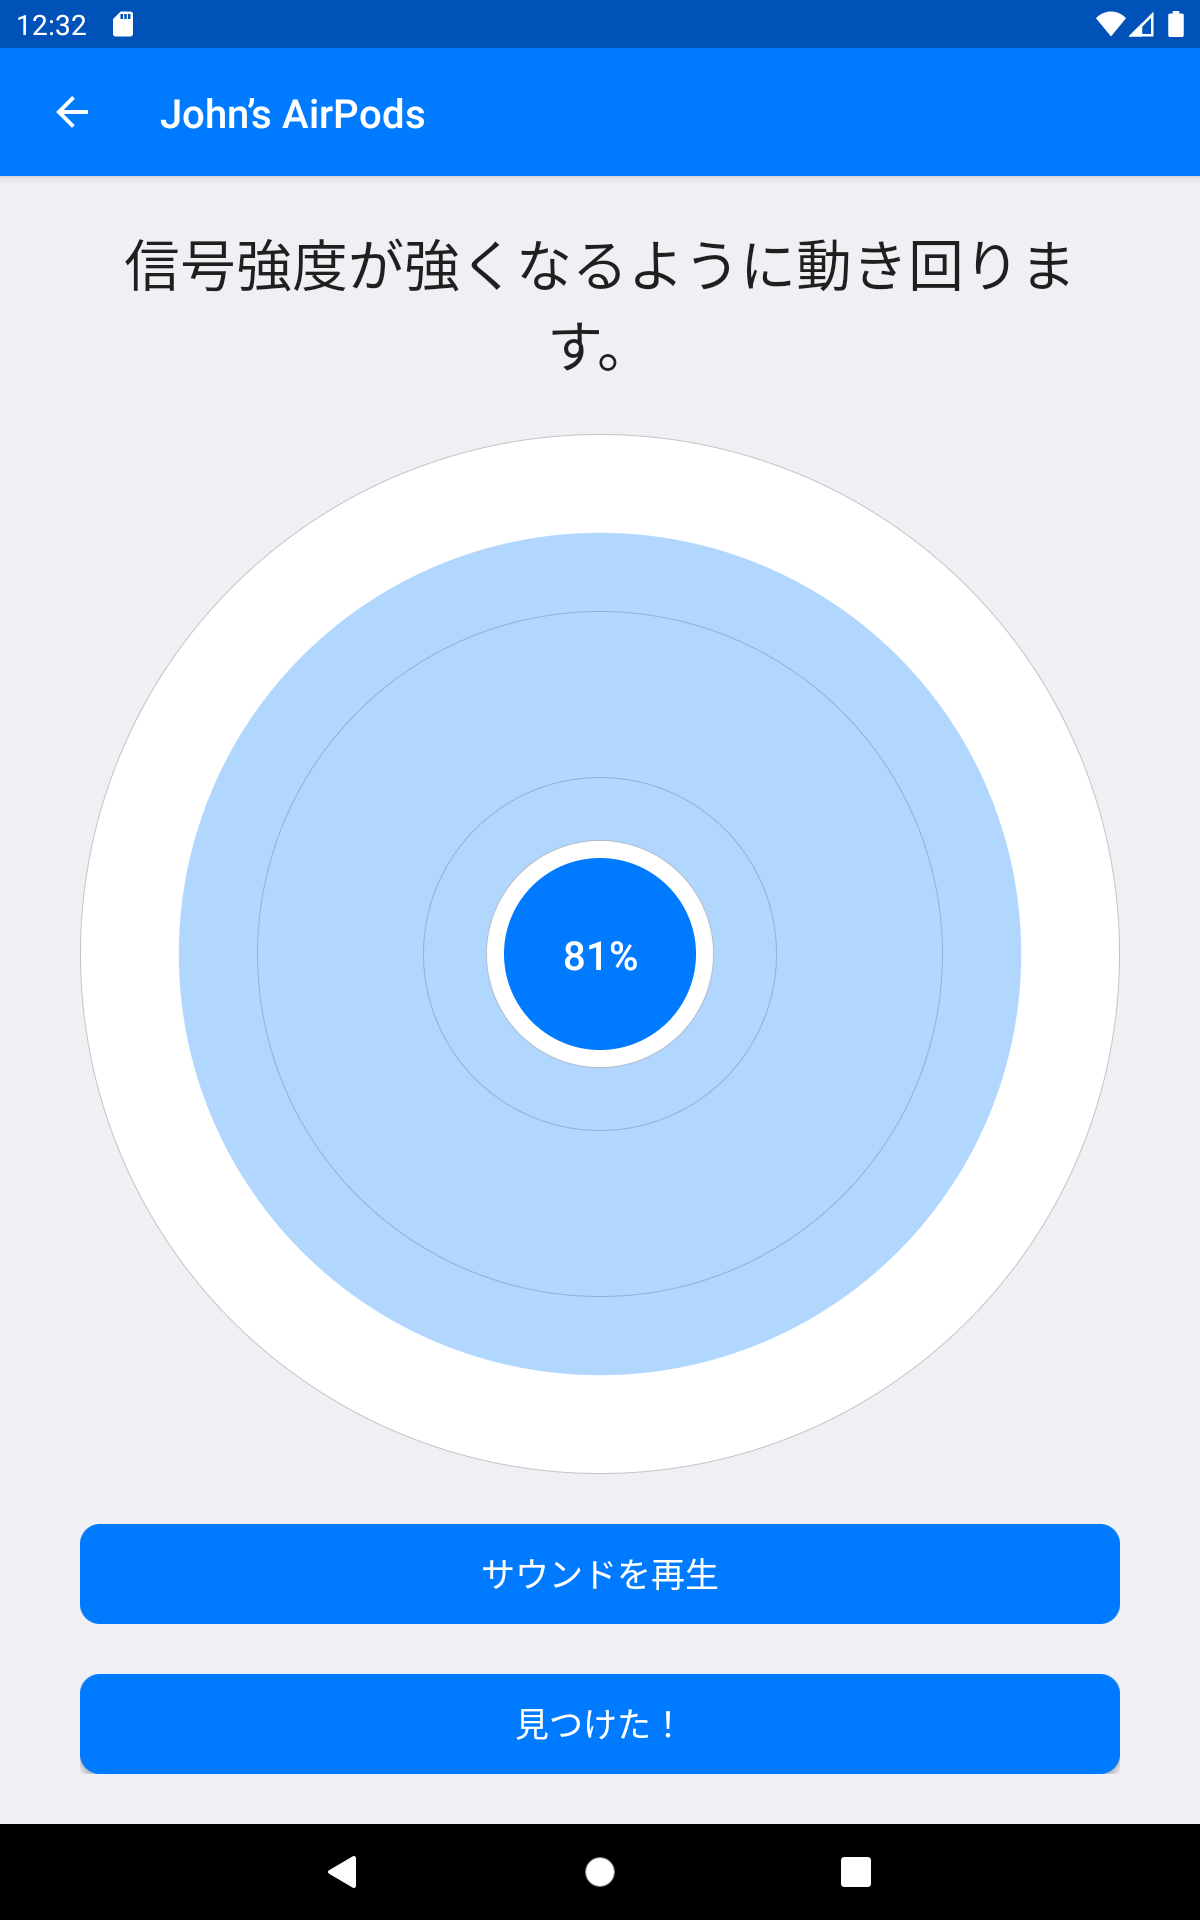This screenshot has width=1200, height=1920.
Task: Click the battery status icon
Action: coord(1176,24)
